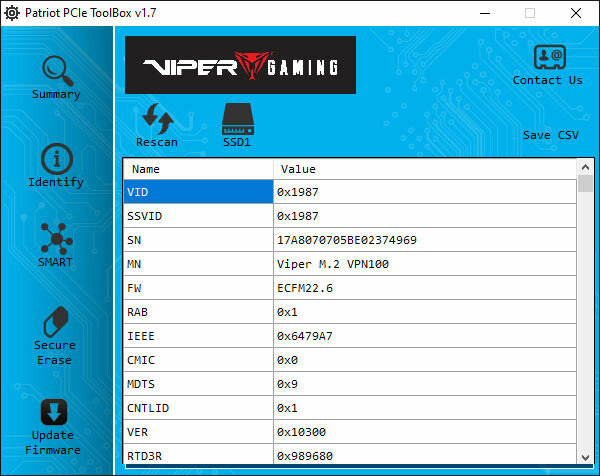Select the CMIC name cell
The height and width of the screenshot is (476, 600).
point(199,360)
